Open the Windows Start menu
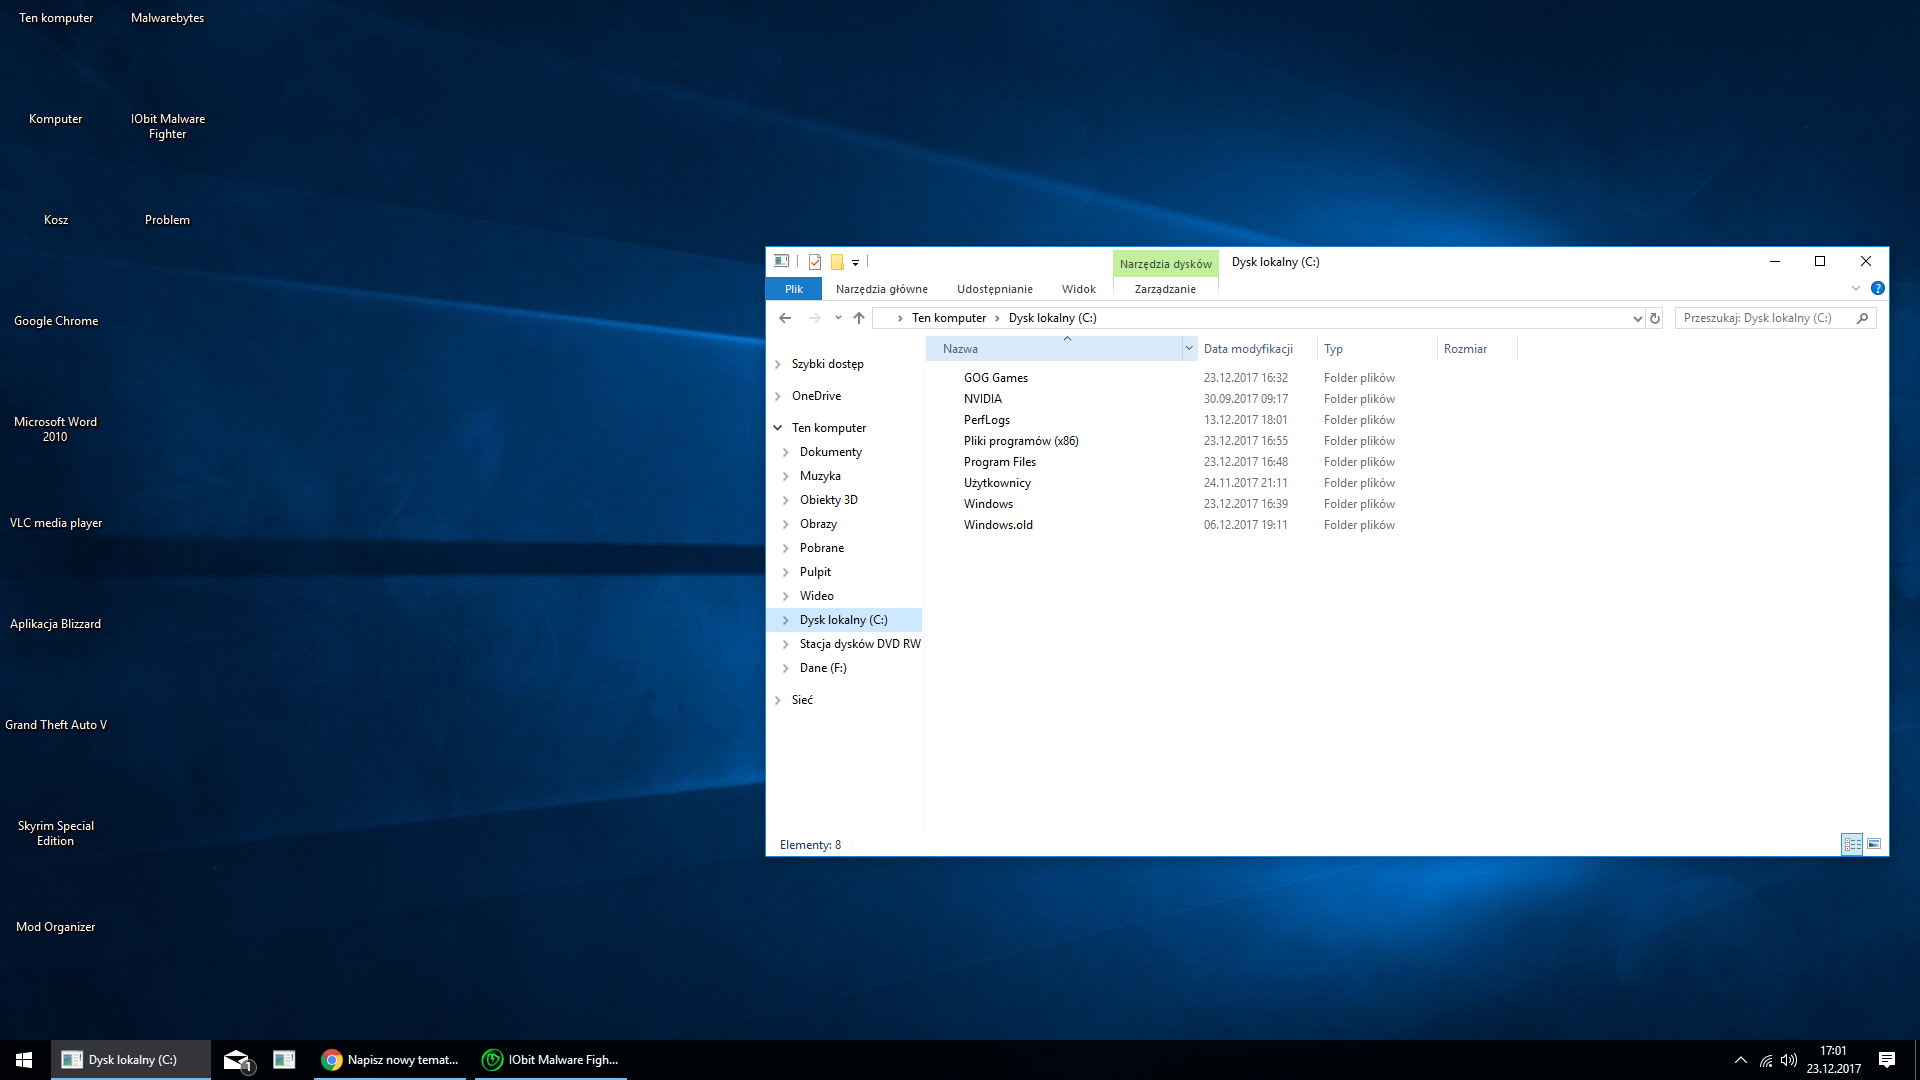1920x1080 pixels. coord(24,1060)
